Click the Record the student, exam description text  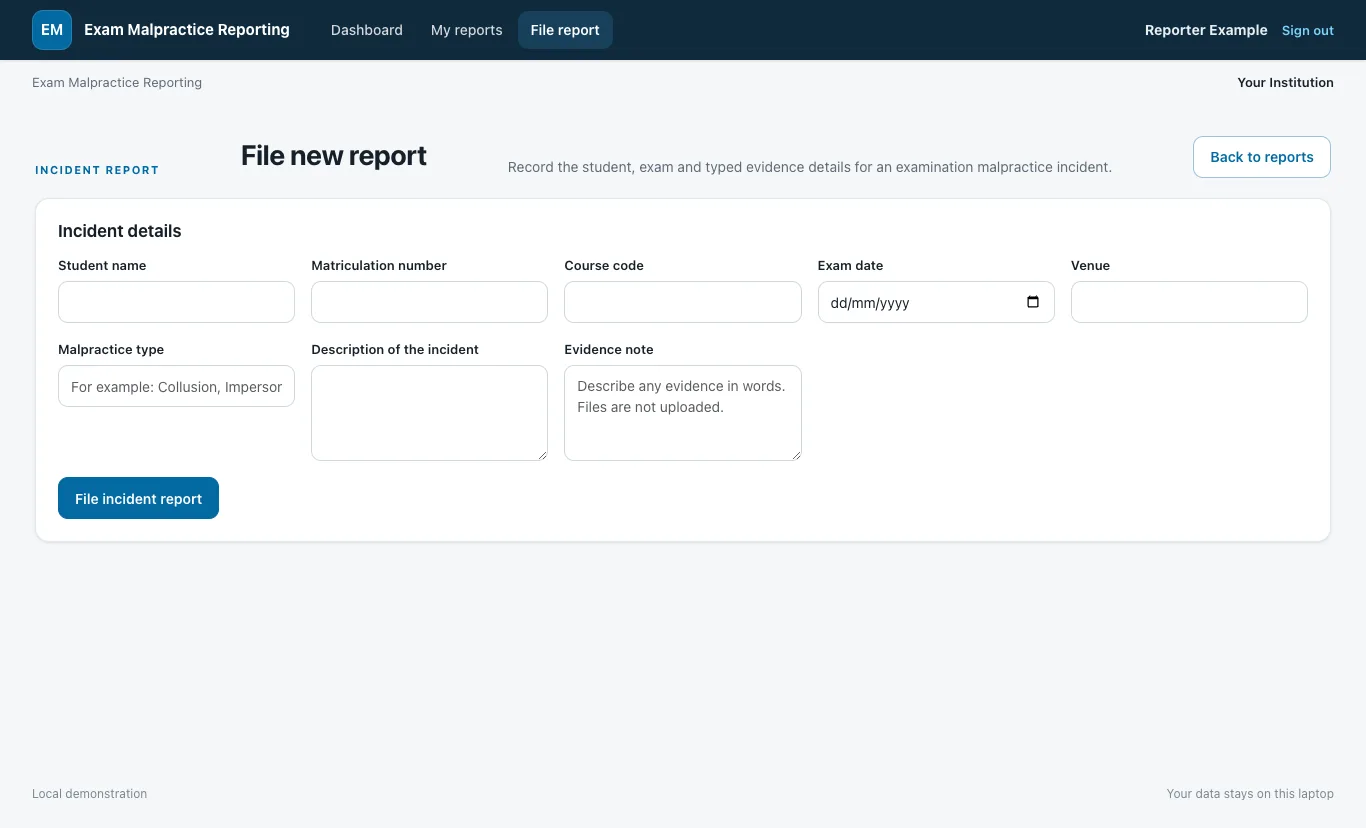[x=810, y=167]
